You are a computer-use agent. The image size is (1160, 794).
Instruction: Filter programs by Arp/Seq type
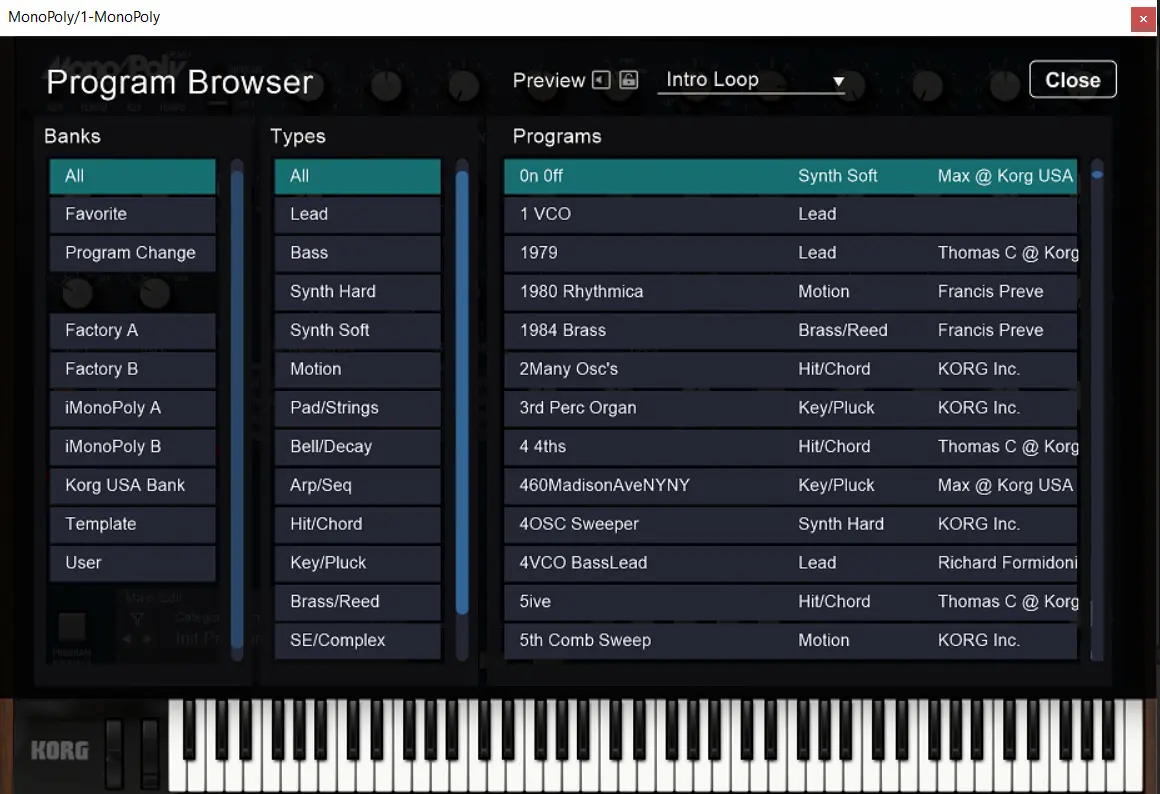[x=357, y=485]
